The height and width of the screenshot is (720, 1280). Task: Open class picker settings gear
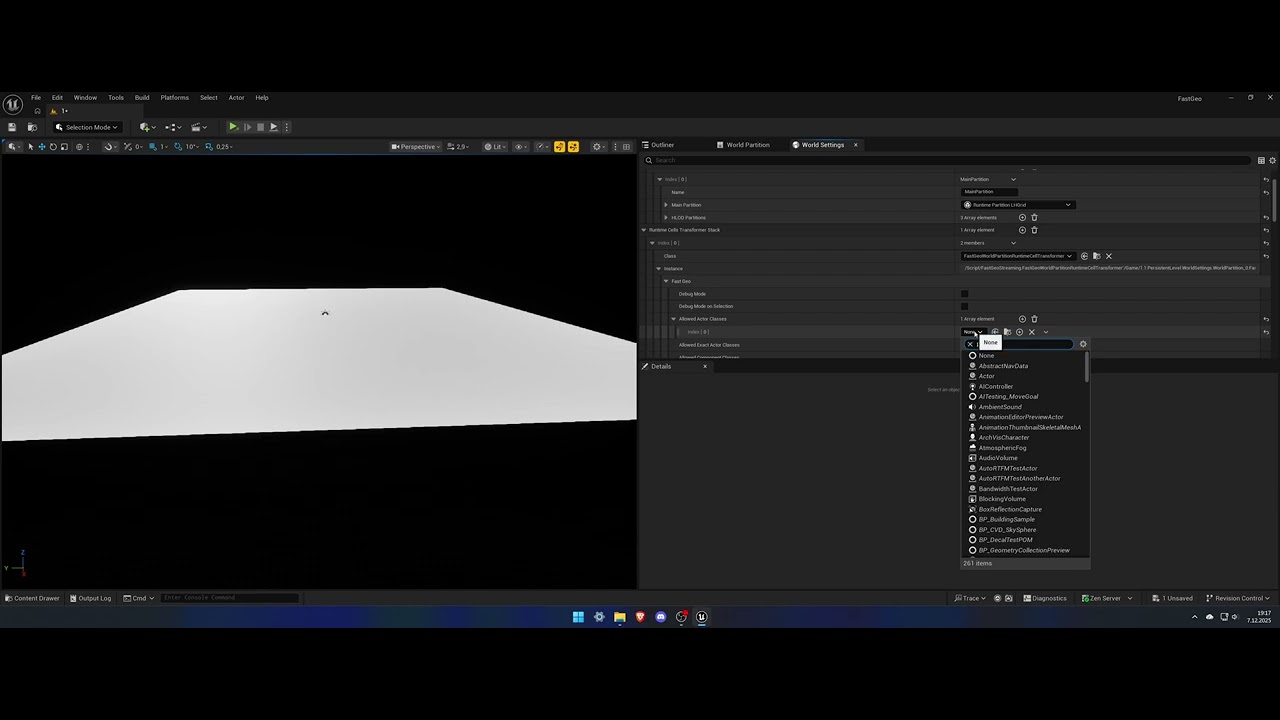pyautogui.click(x=1083, y=344)
